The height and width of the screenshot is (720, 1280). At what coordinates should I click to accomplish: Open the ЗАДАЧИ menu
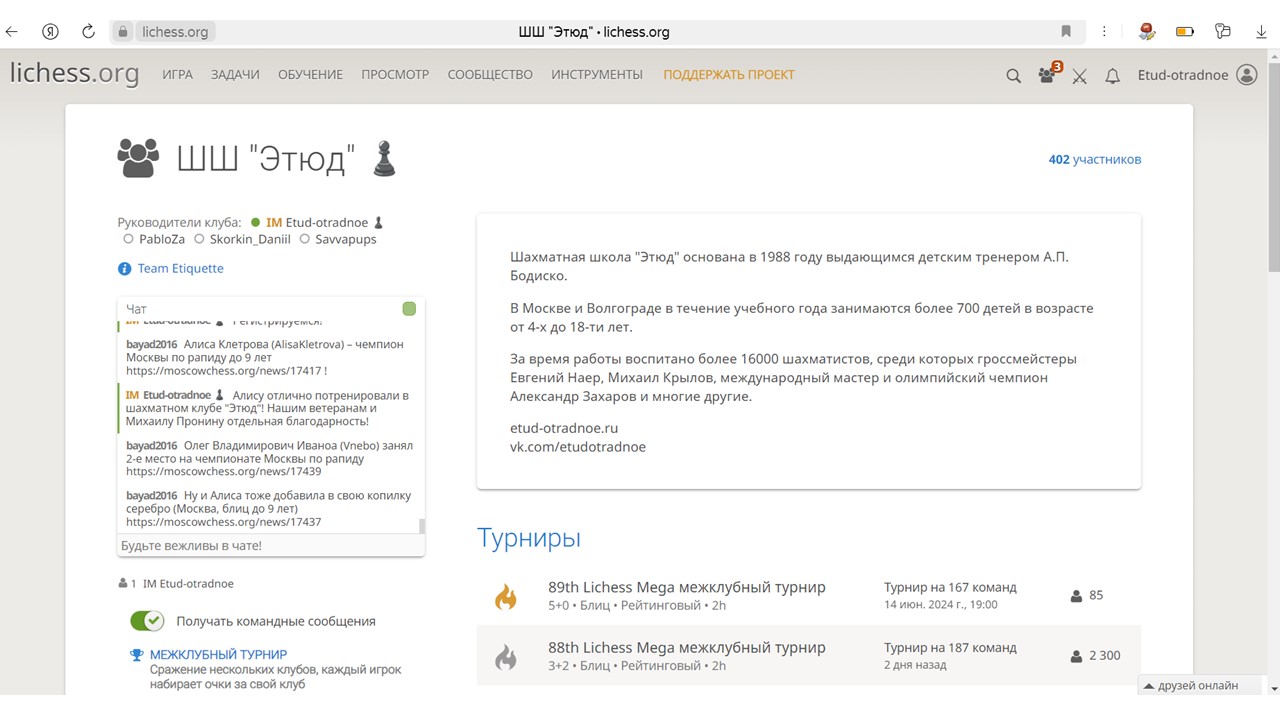(x=235, y=75)
